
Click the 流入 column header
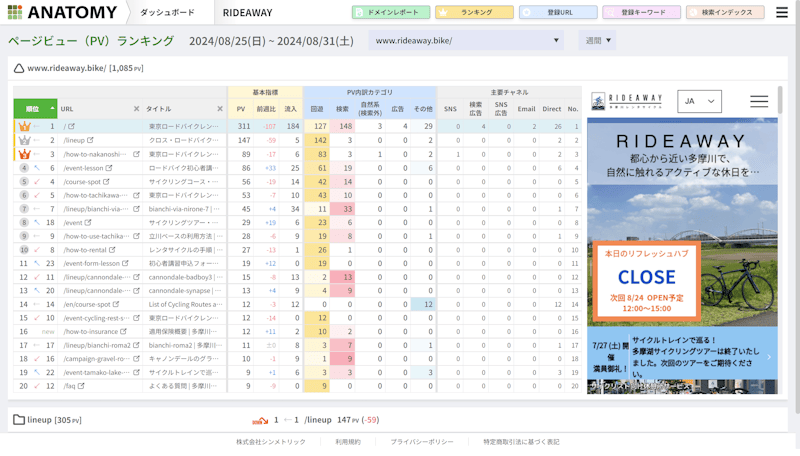[290, 109]
